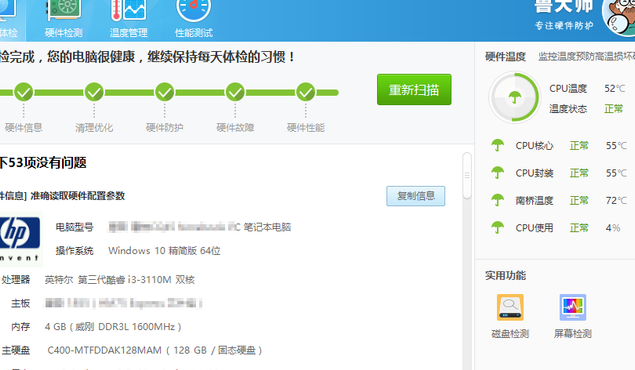
Task: Click the 清理优化 step checkmark
Action: 94,92
